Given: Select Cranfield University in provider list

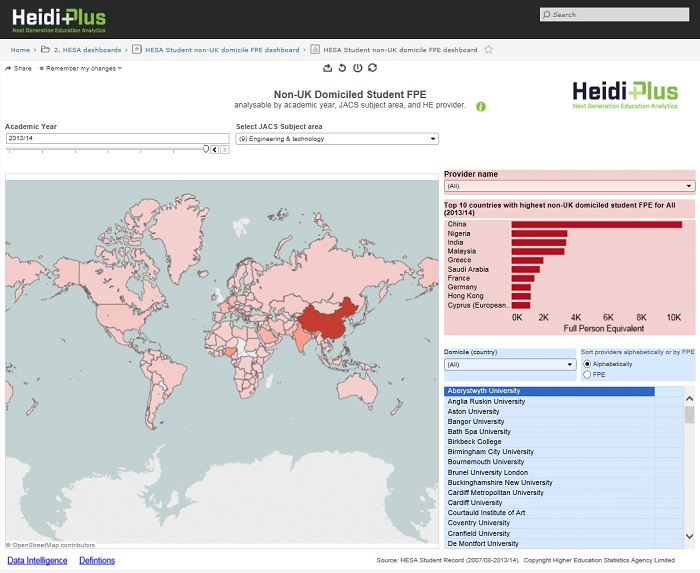Looking at the screenshot, I should pos(564,534).
